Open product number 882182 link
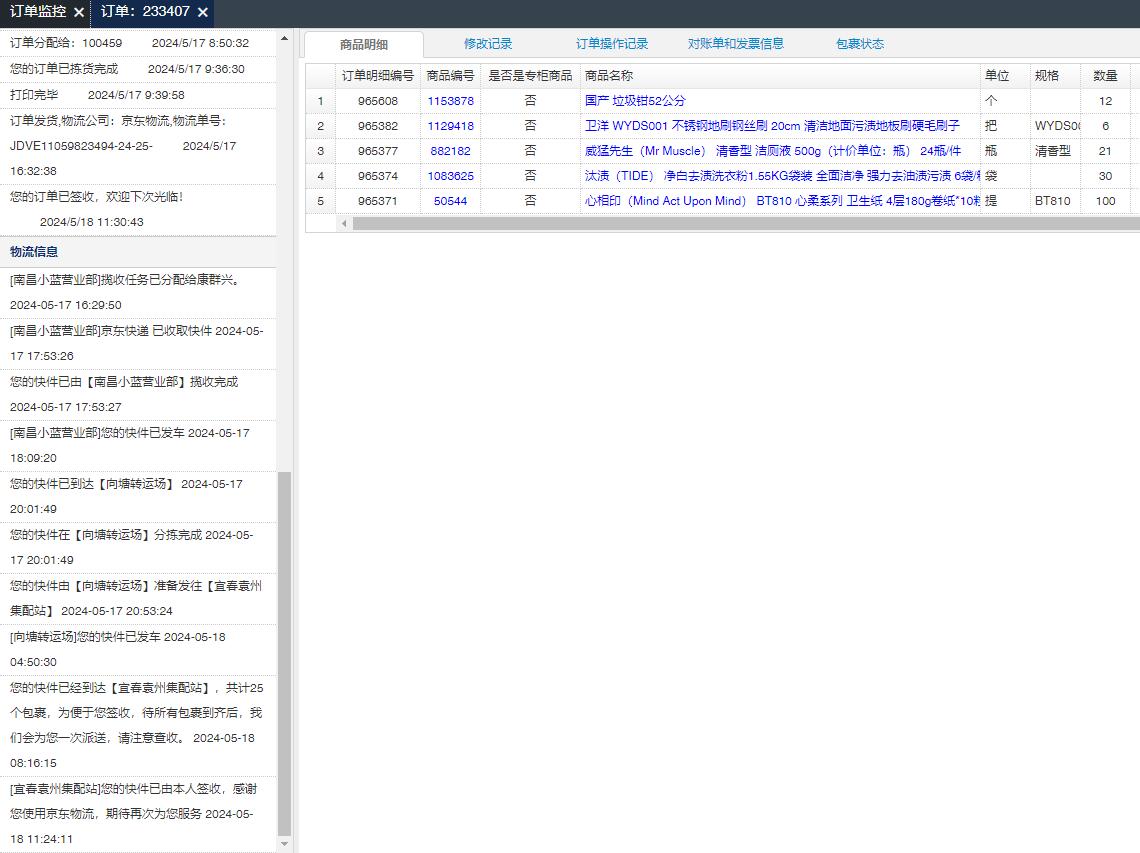The image size is (1140, 853). 451,151
